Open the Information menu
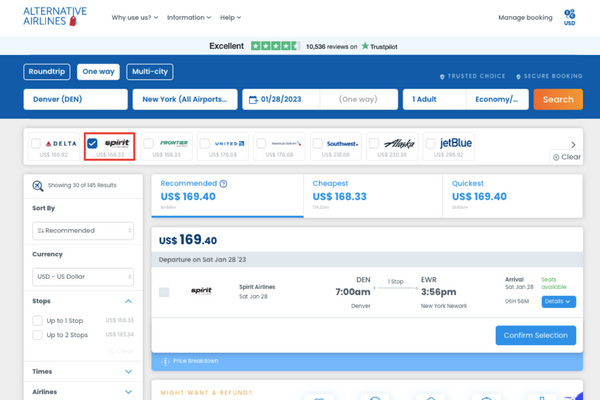This screenshot has width=600, height=400. pyautogui.click(x=189, y=18)
